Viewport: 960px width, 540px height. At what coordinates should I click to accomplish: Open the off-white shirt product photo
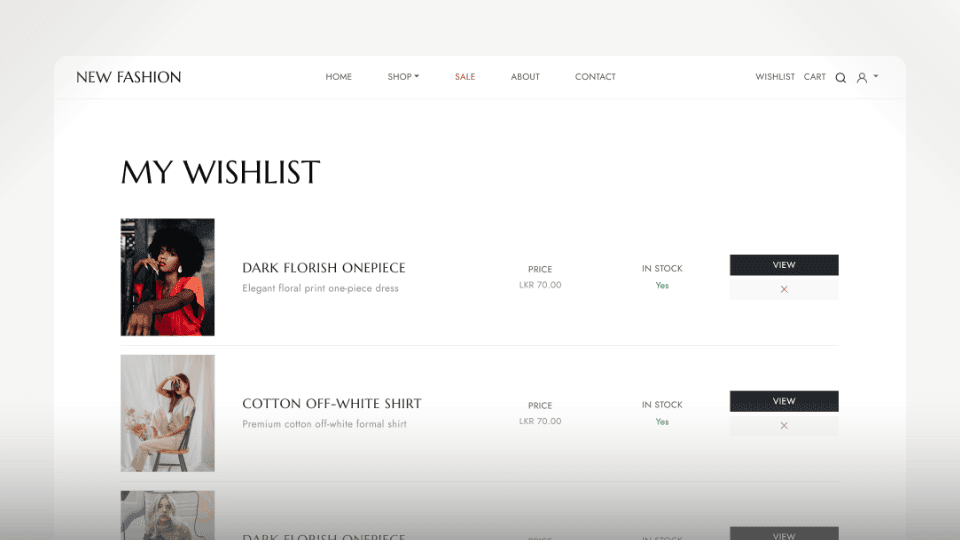167,413
